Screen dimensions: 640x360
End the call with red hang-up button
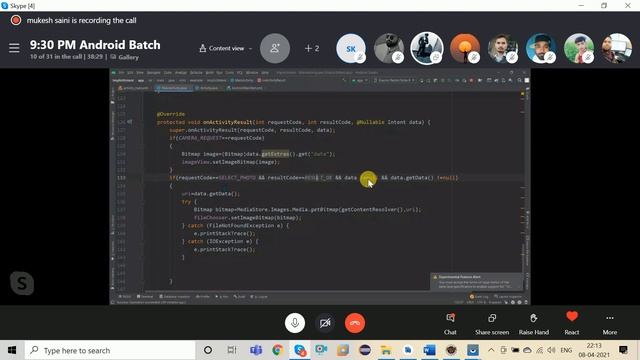coord(355,323)
